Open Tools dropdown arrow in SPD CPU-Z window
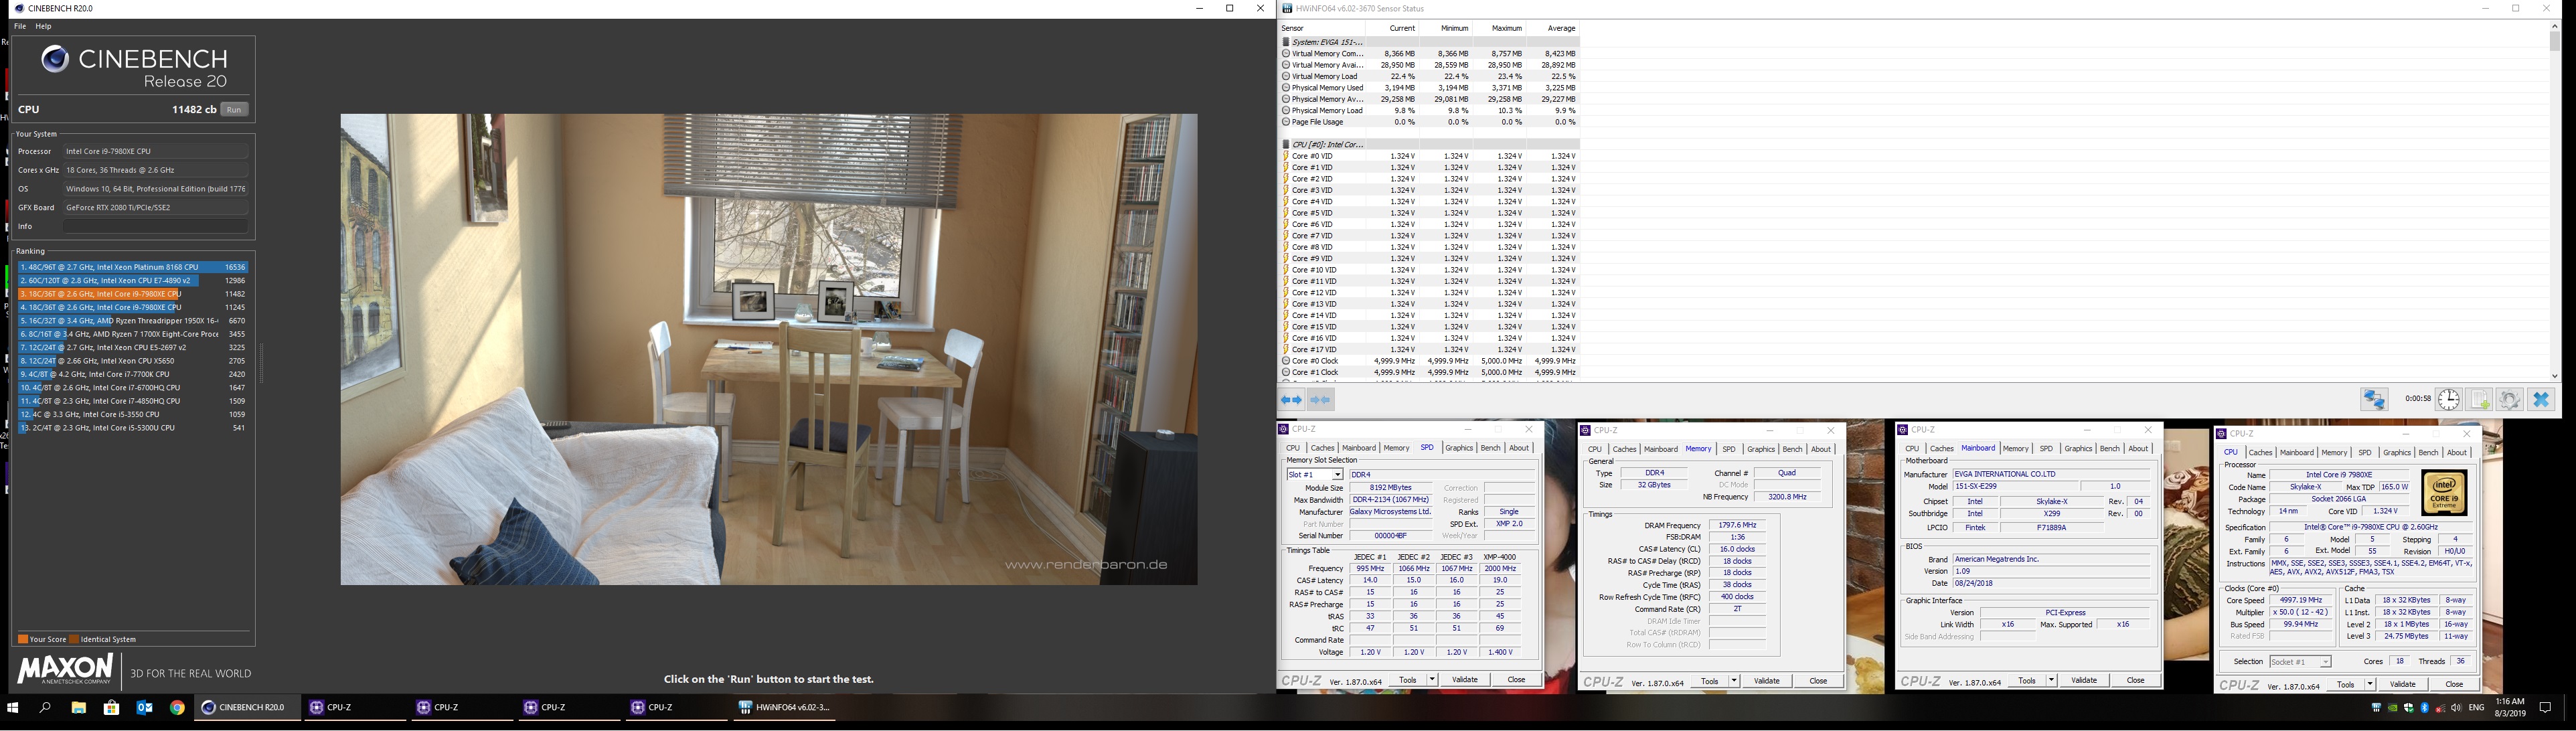2576x731 pixels. (1432, 680)
